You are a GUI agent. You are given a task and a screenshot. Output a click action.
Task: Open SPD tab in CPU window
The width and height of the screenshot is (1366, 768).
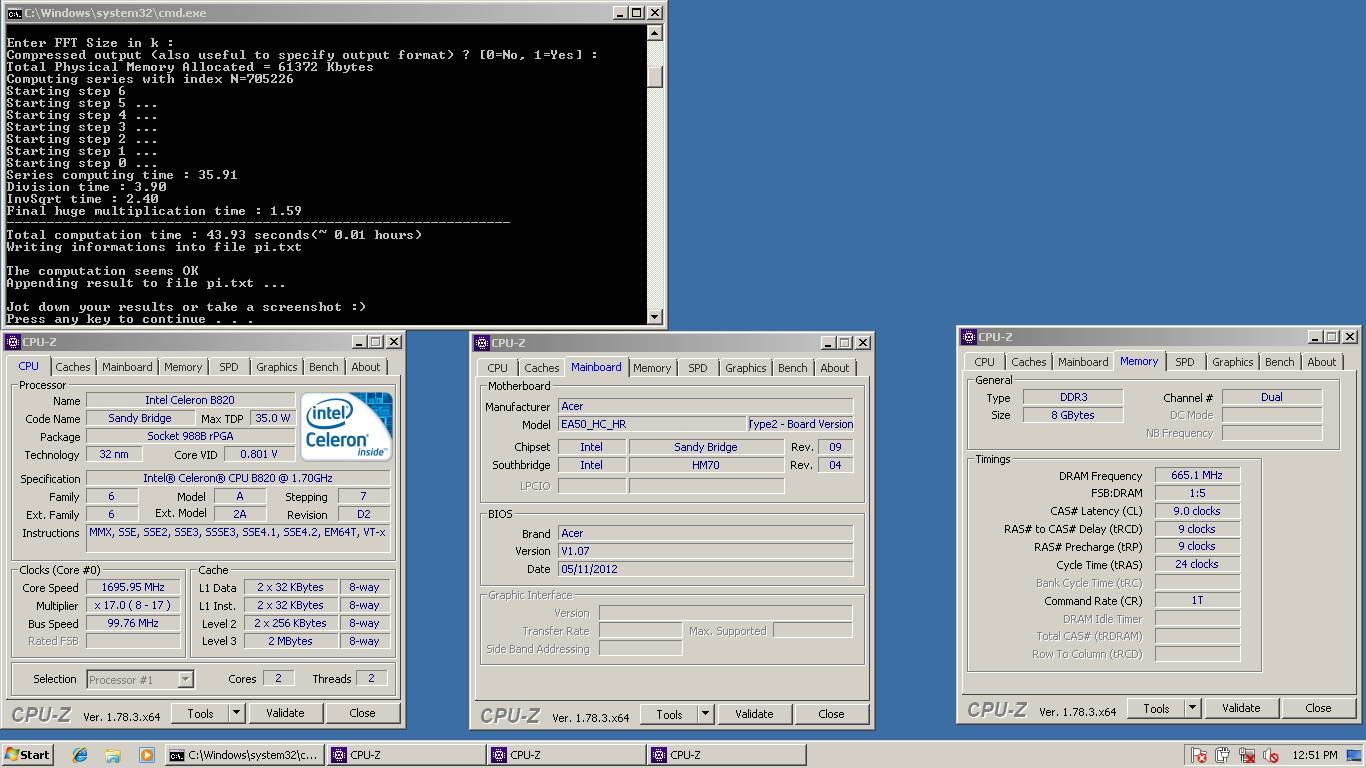pos(229,367)
